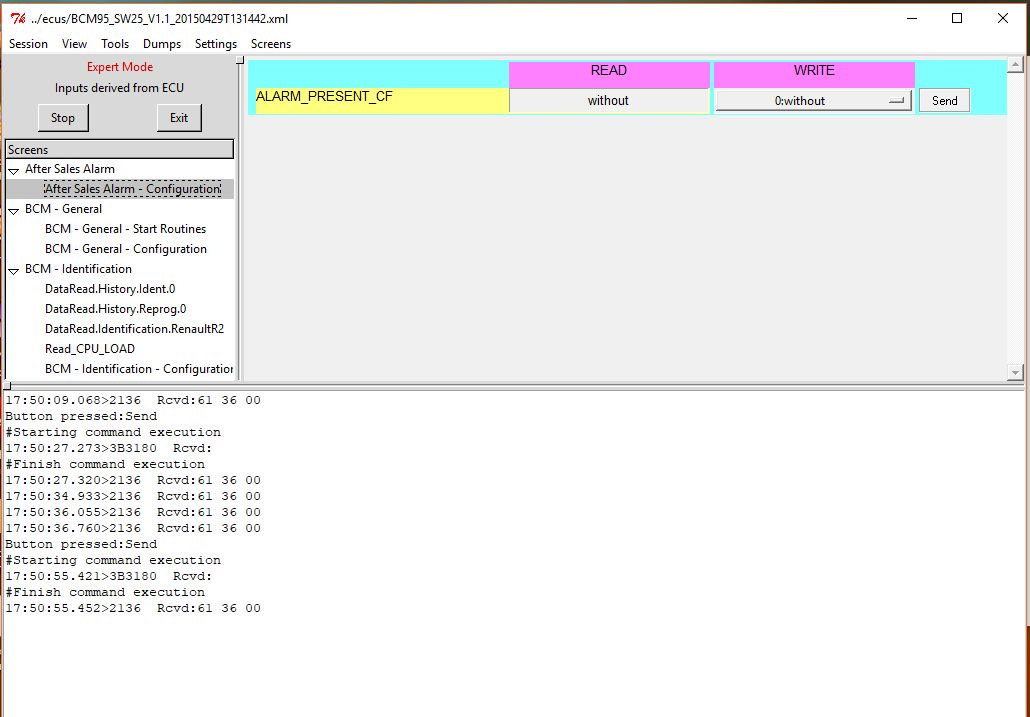The image size is (1030, 717).
Task: Open the View menu
Action: (x=74, y=44)
